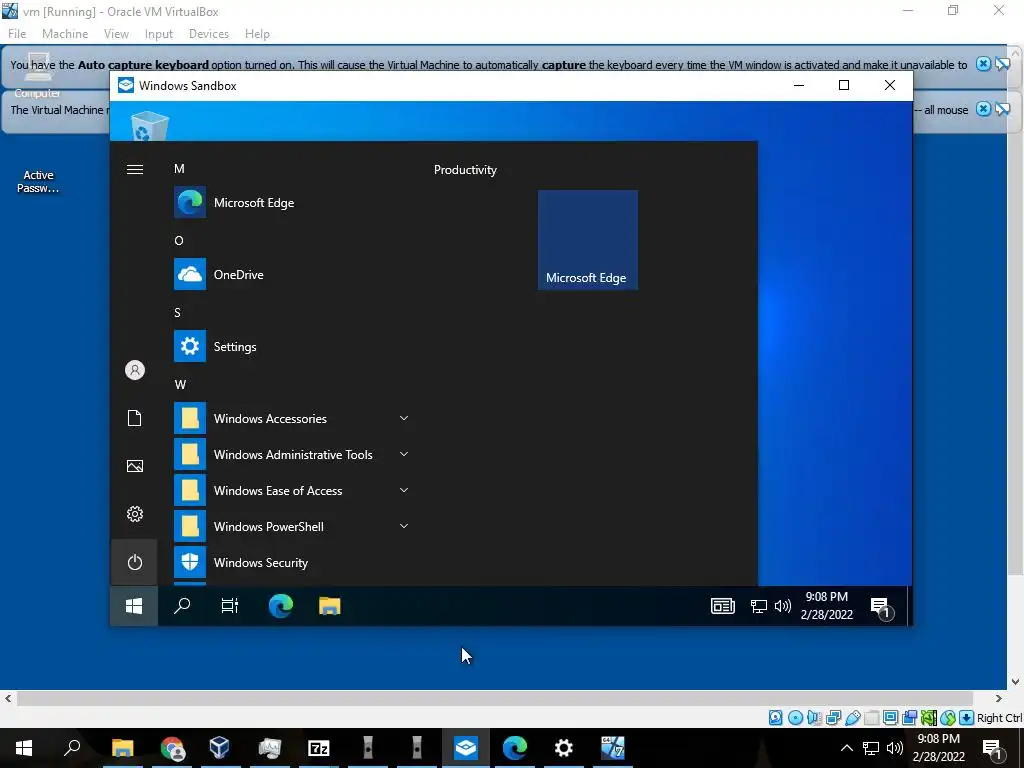Open Settings gear in Start sidebar
1024x768 pixels.
135,514
